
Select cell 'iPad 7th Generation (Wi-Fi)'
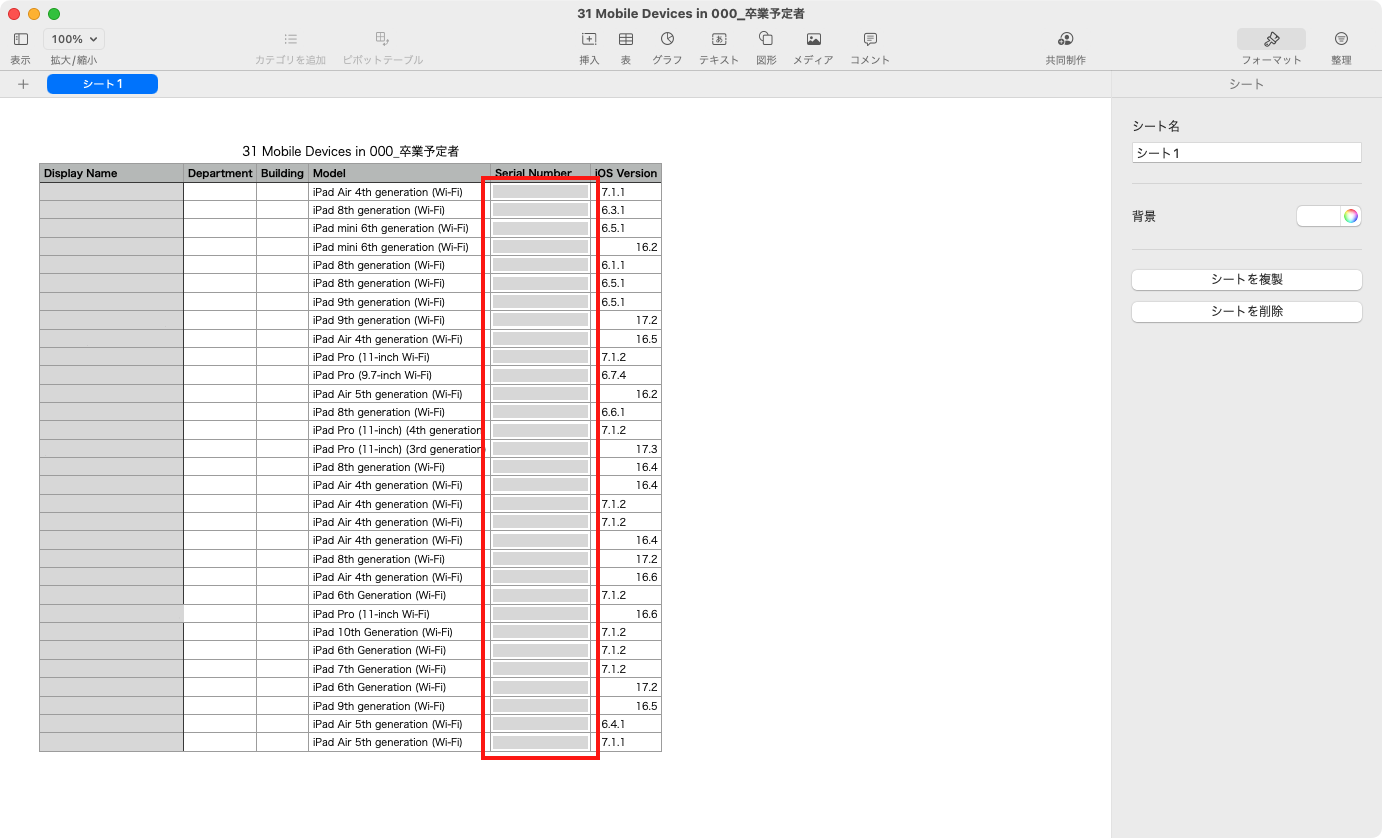(x=399, y=669)
